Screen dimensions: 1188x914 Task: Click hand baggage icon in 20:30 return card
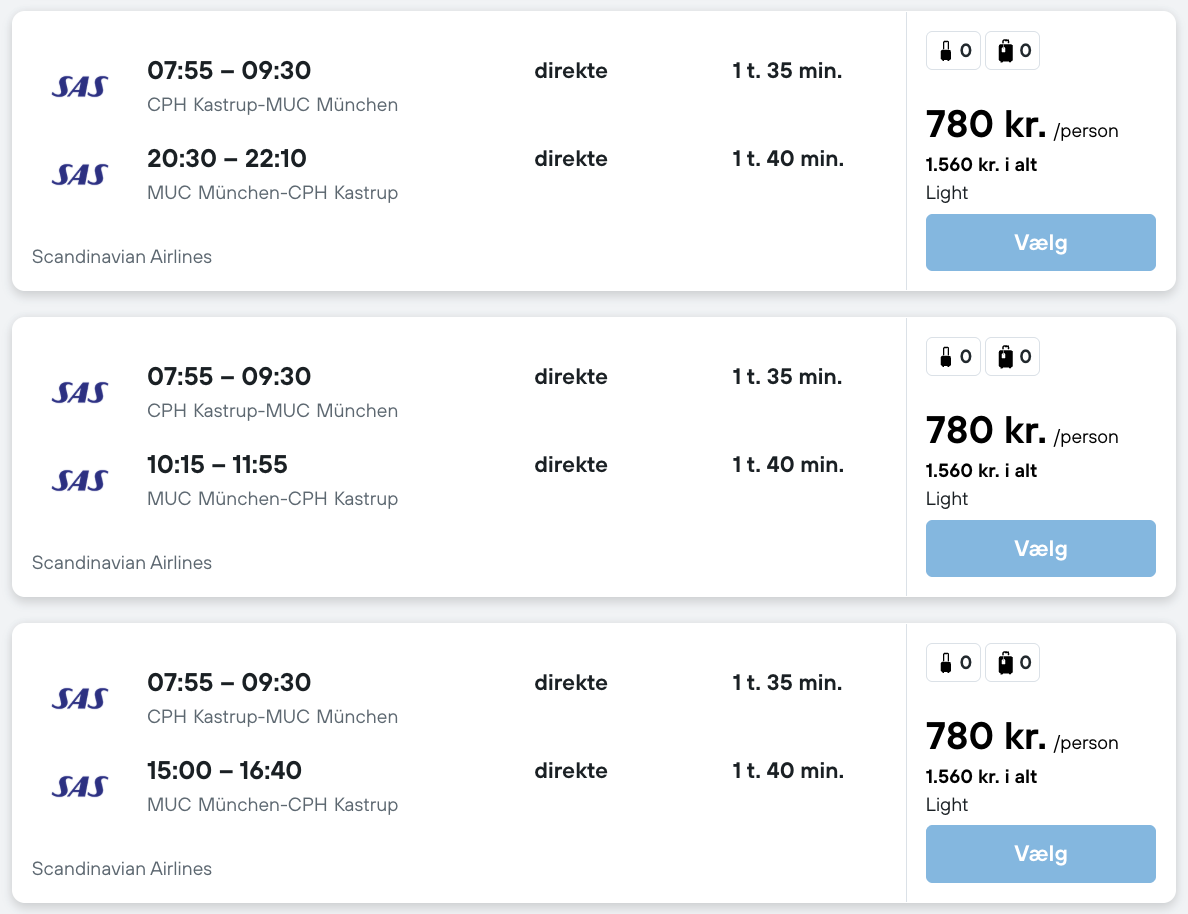coord(945,51)
